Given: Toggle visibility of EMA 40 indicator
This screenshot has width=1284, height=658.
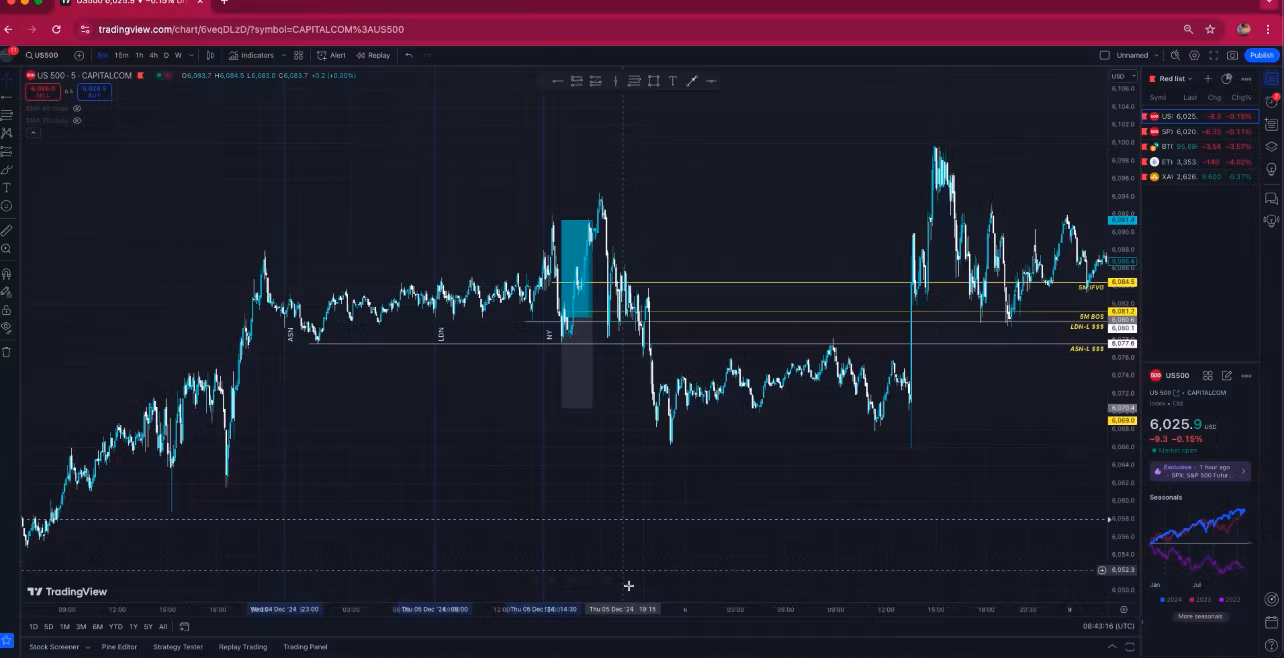Looking at the screenshot, I should (77, 108).
